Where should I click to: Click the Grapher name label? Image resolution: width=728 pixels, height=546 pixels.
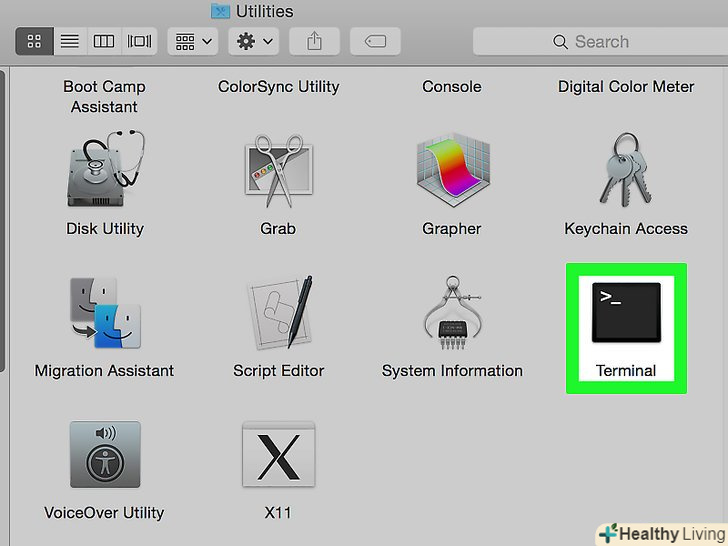[x=452, y=229]
